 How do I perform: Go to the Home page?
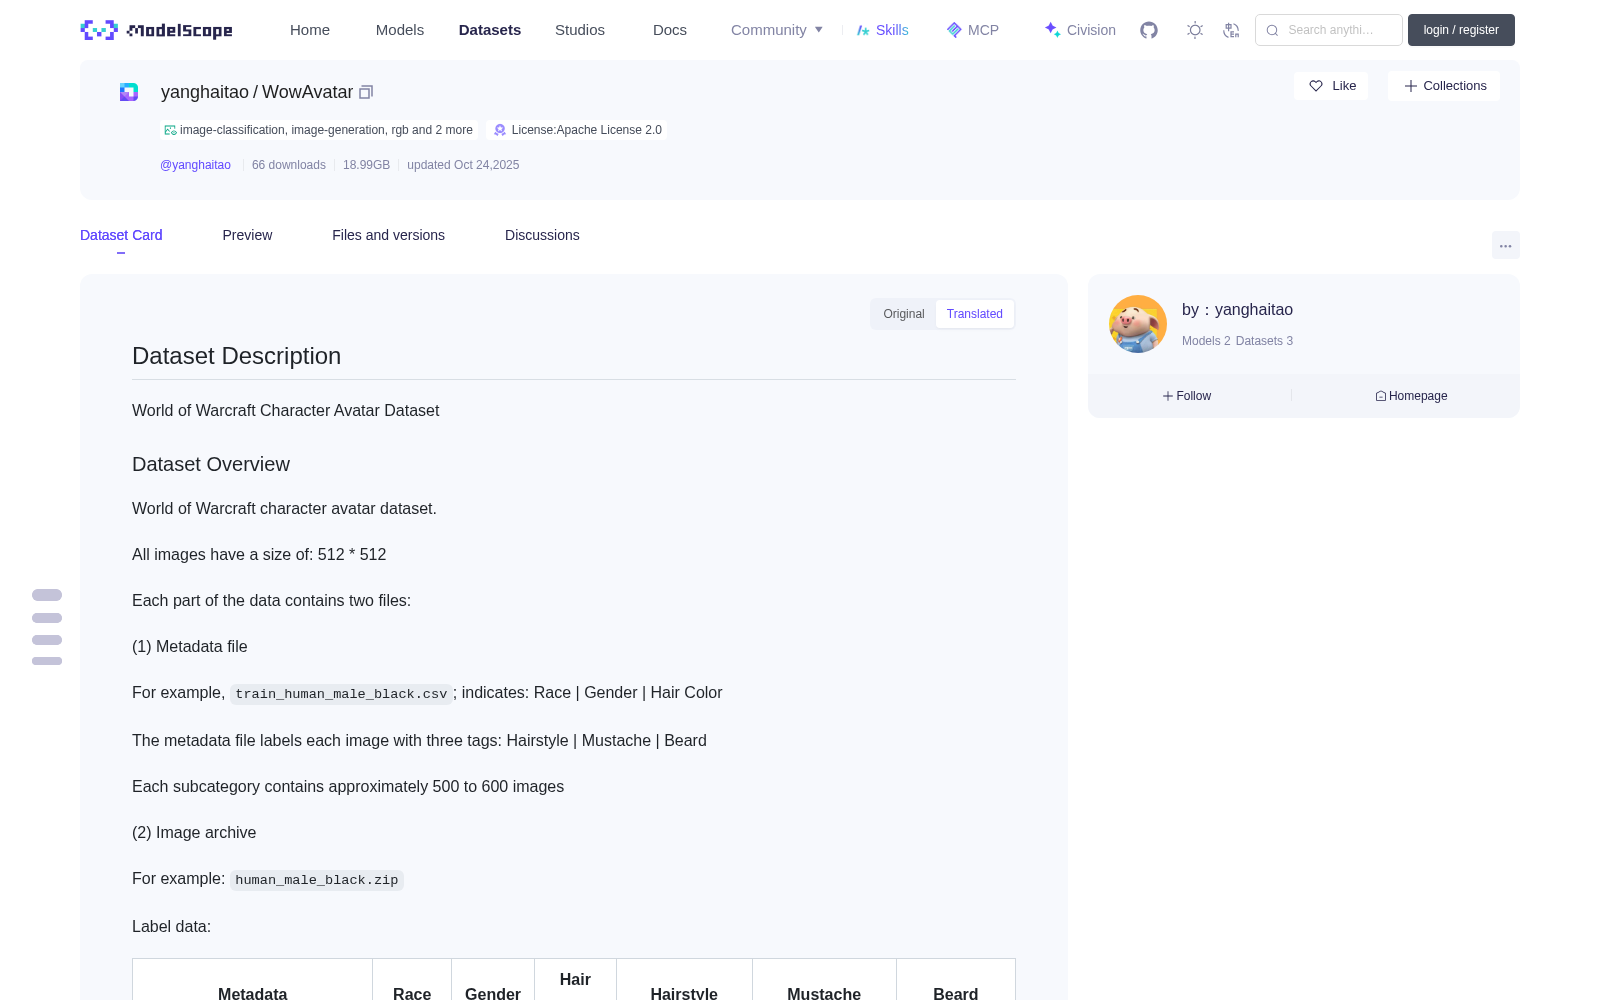[310, 30]
